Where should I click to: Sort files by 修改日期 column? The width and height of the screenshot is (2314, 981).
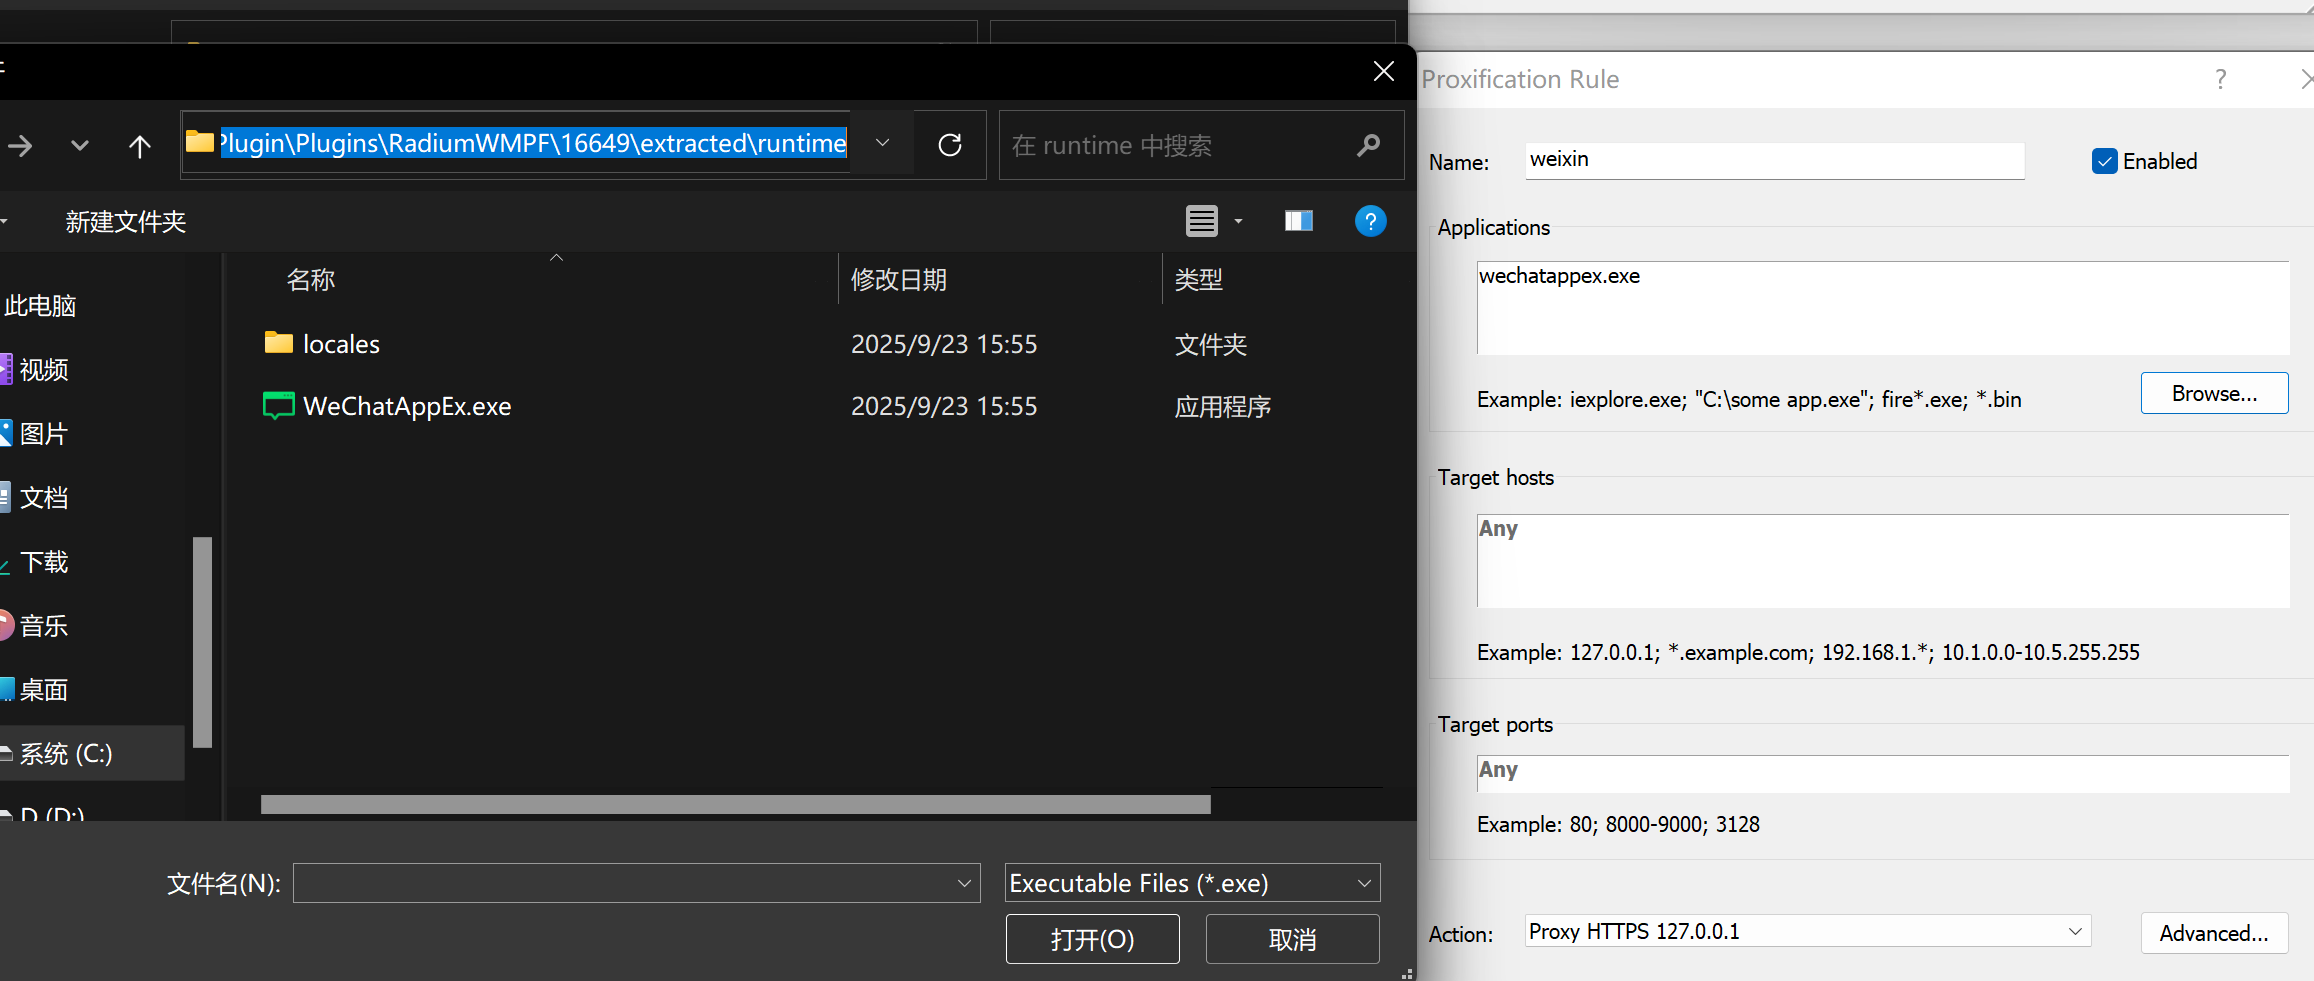[x=899, y=280]
